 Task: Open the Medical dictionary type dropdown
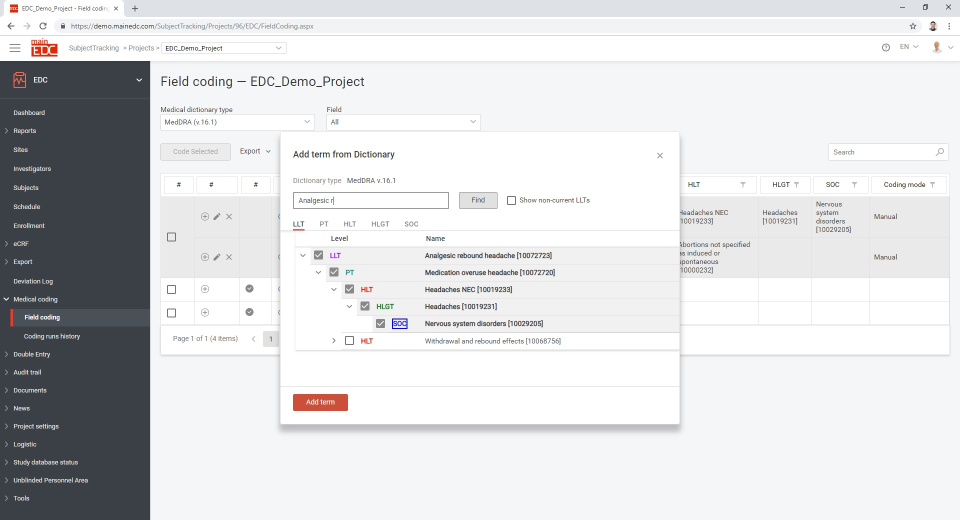237,122
